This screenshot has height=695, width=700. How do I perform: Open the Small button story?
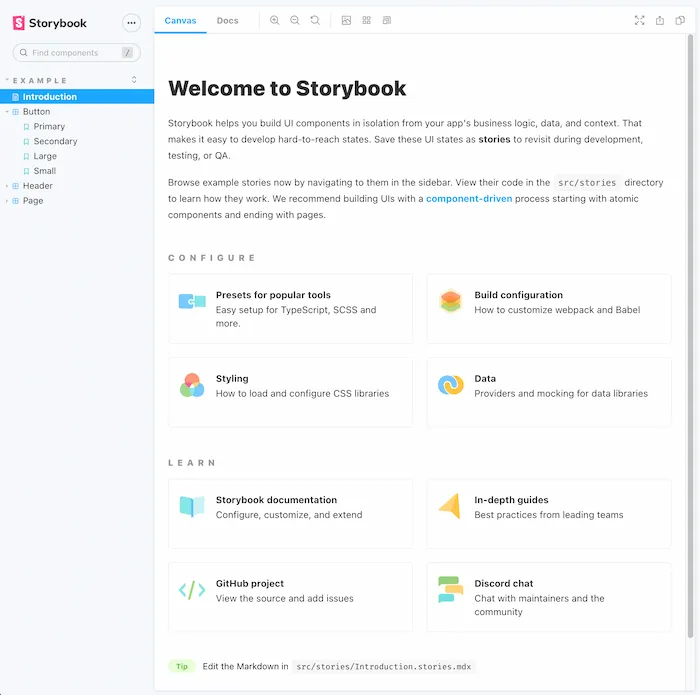(45, 171)
